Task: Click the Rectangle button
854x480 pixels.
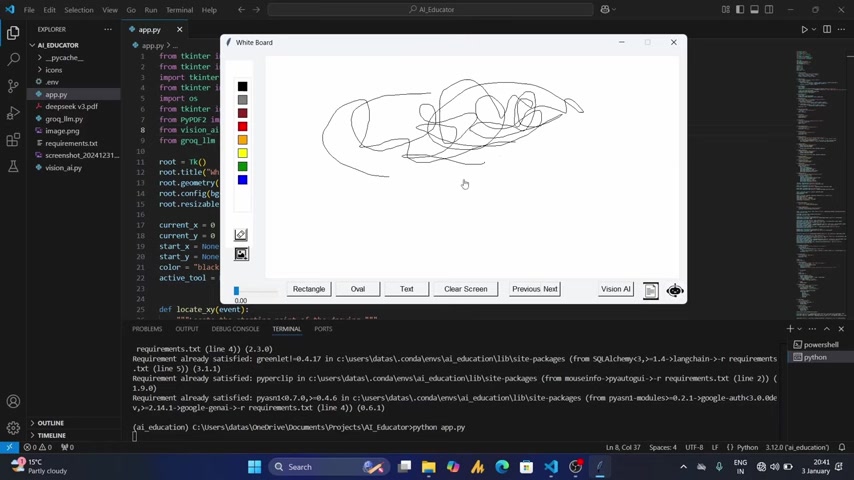Action: pyautogui.click(x=309, y=289)
